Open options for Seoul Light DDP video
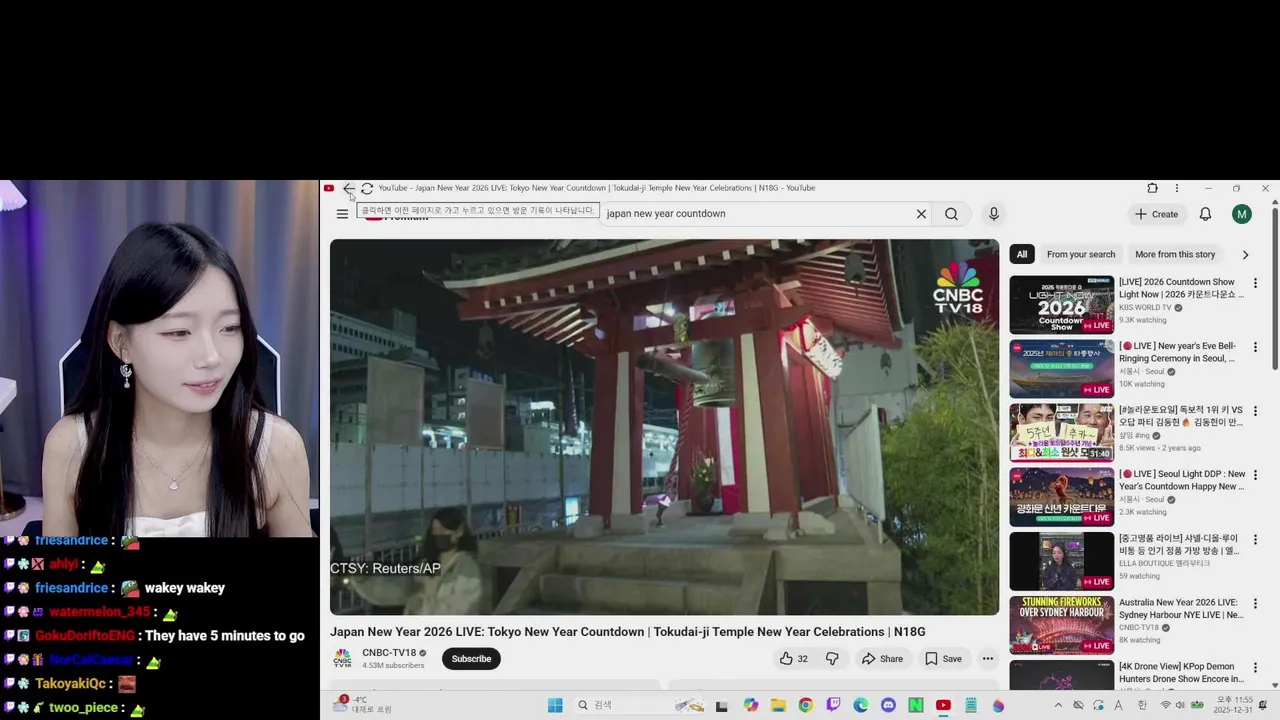 (x=1255, y=476)
